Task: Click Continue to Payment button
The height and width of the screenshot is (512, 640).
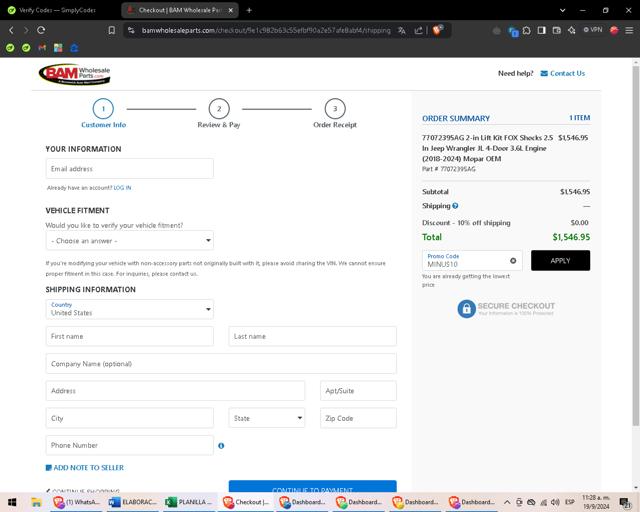Action: pos(313,487)
